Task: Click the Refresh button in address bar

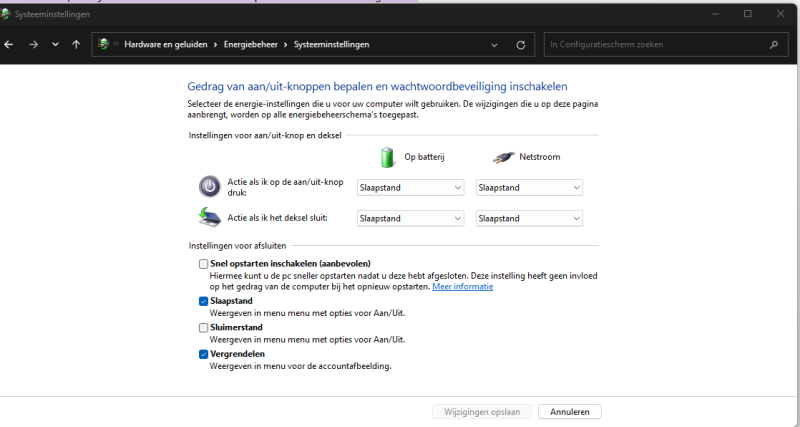Action: [x=520, y=45]
